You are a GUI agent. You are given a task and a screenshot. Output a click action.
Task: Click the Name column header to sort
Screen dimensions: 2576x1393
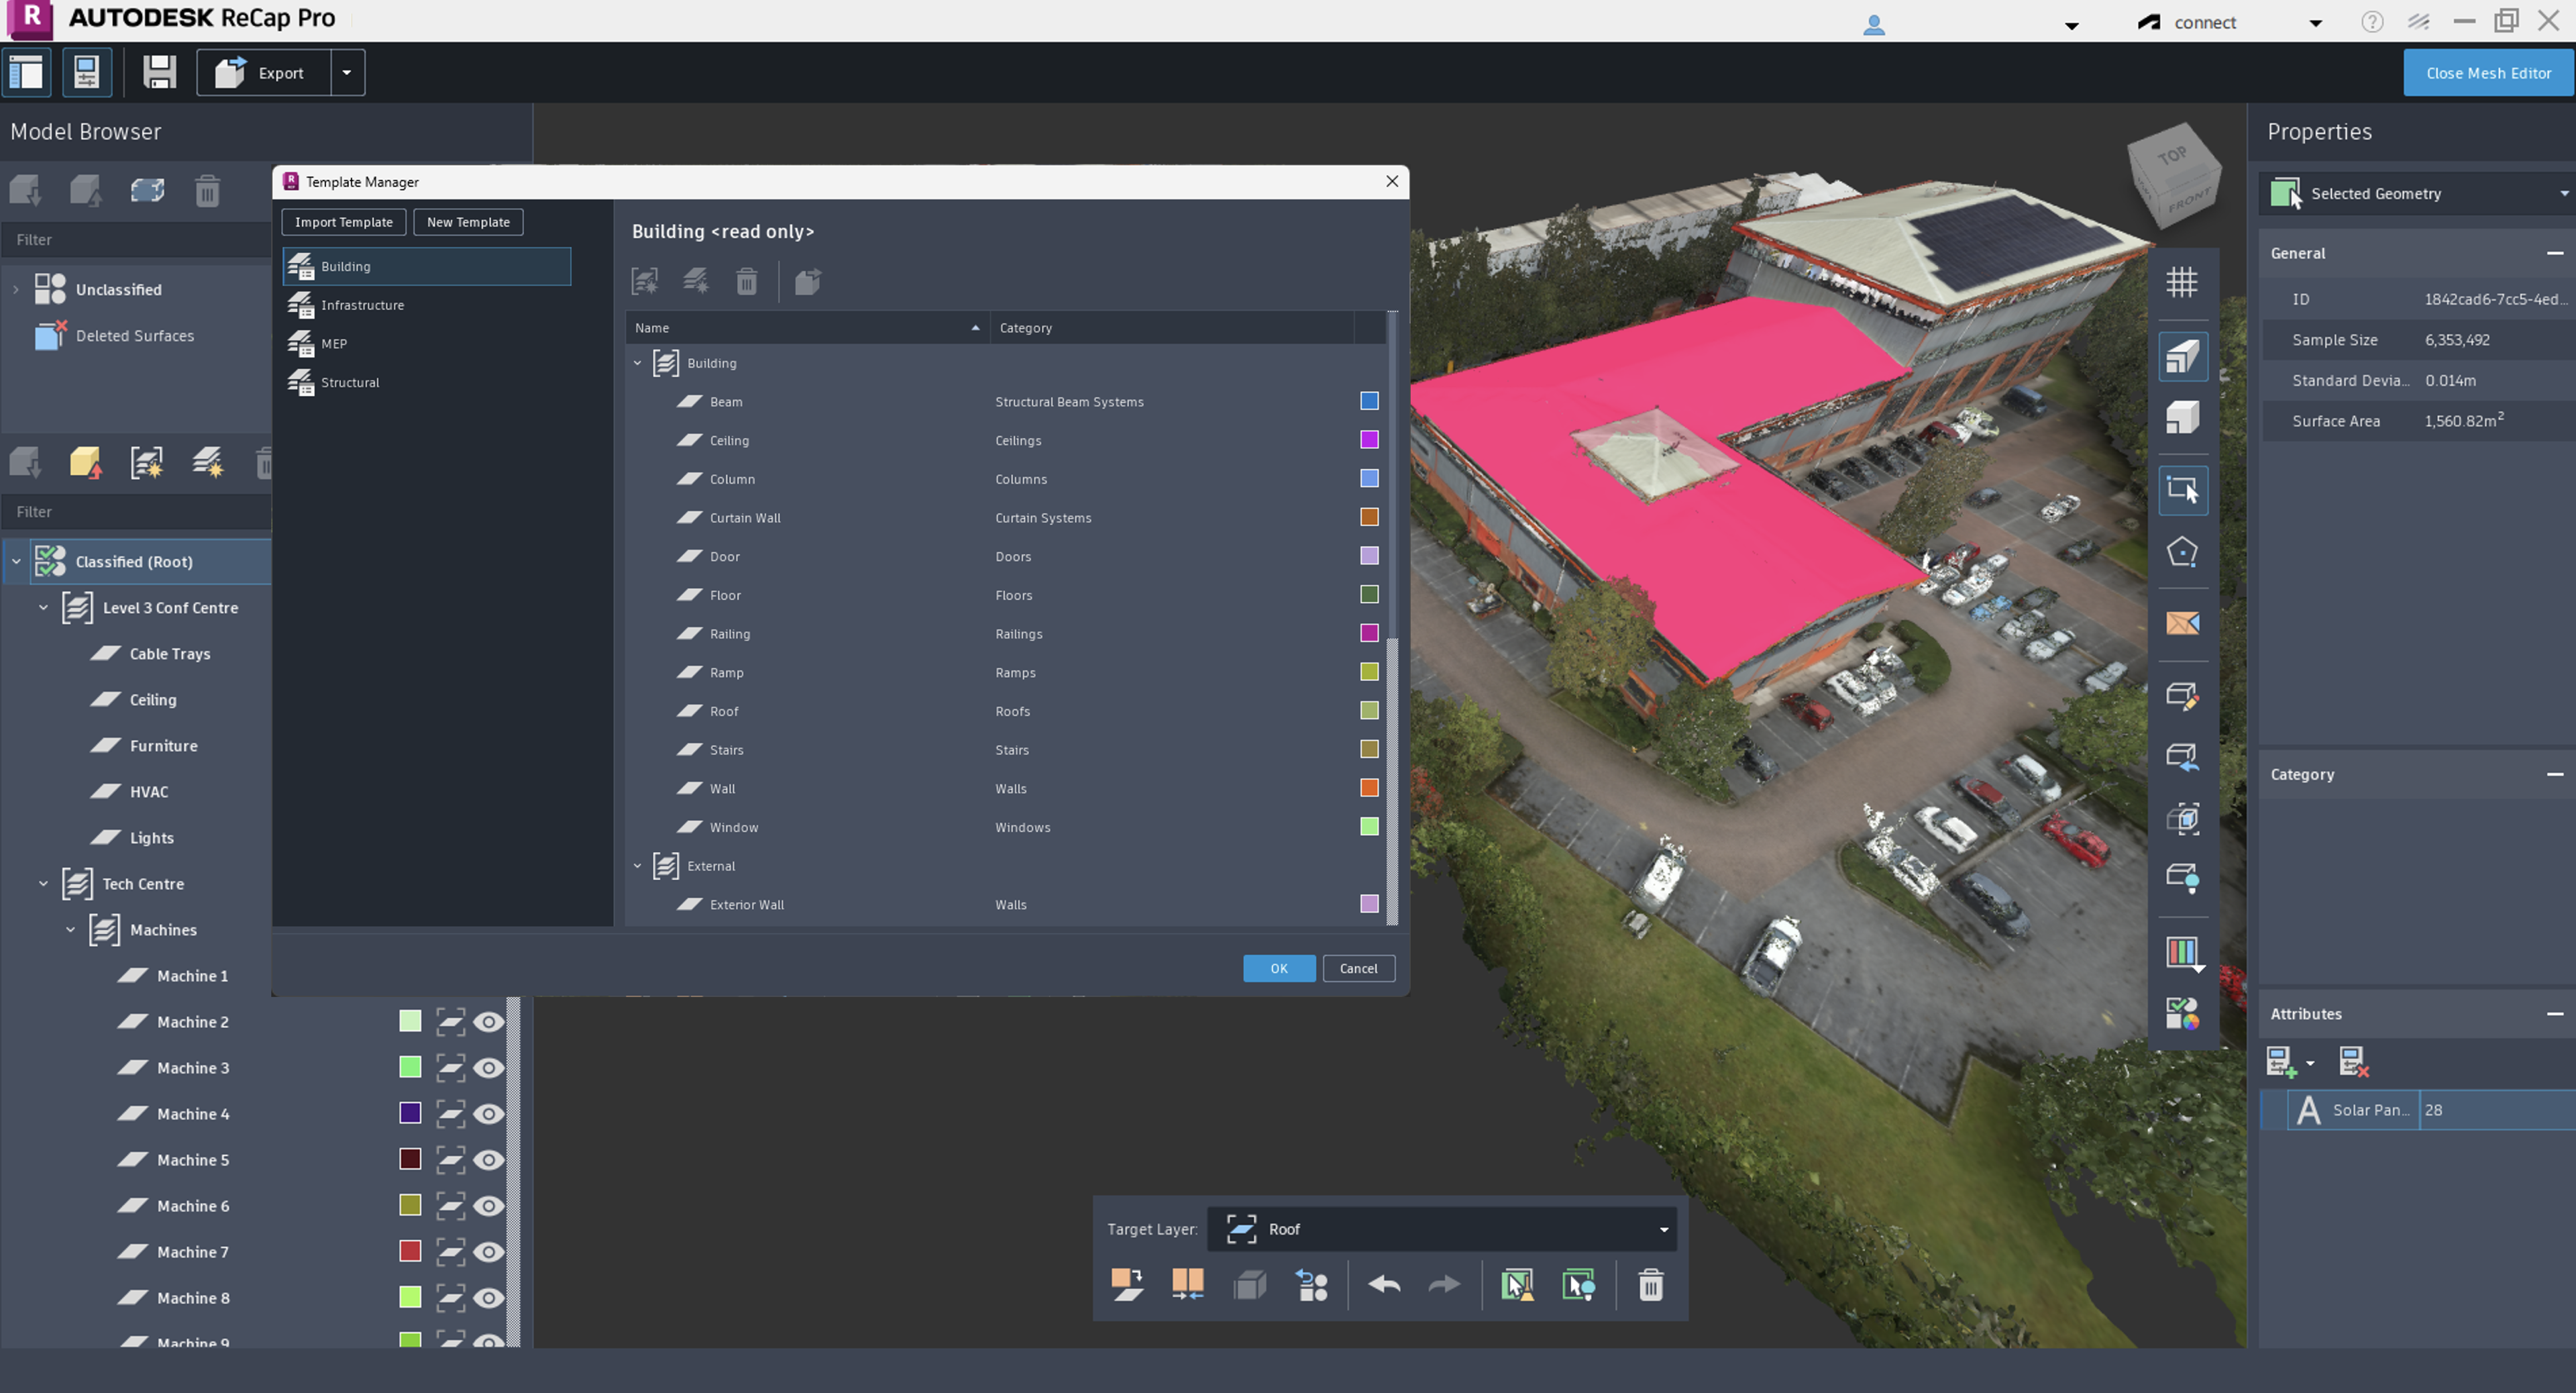[807, 328]
